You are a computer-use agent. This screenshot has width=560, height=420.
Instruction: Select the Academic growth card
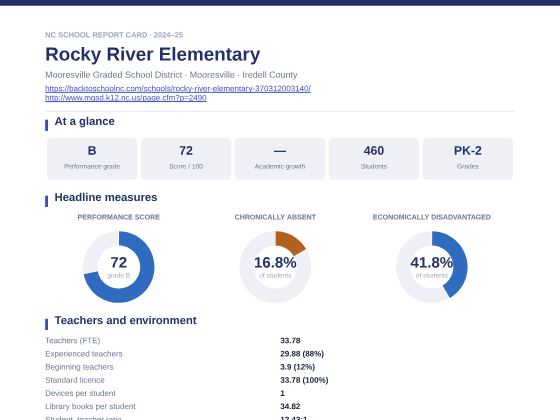pos(280,159)
